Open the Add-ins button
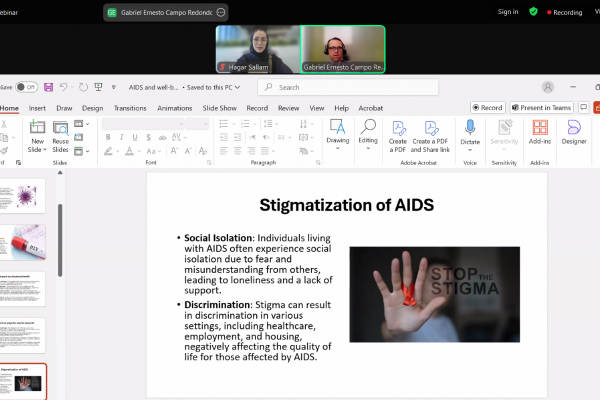This screenshot has width=600, height=400. coord(540,132)
